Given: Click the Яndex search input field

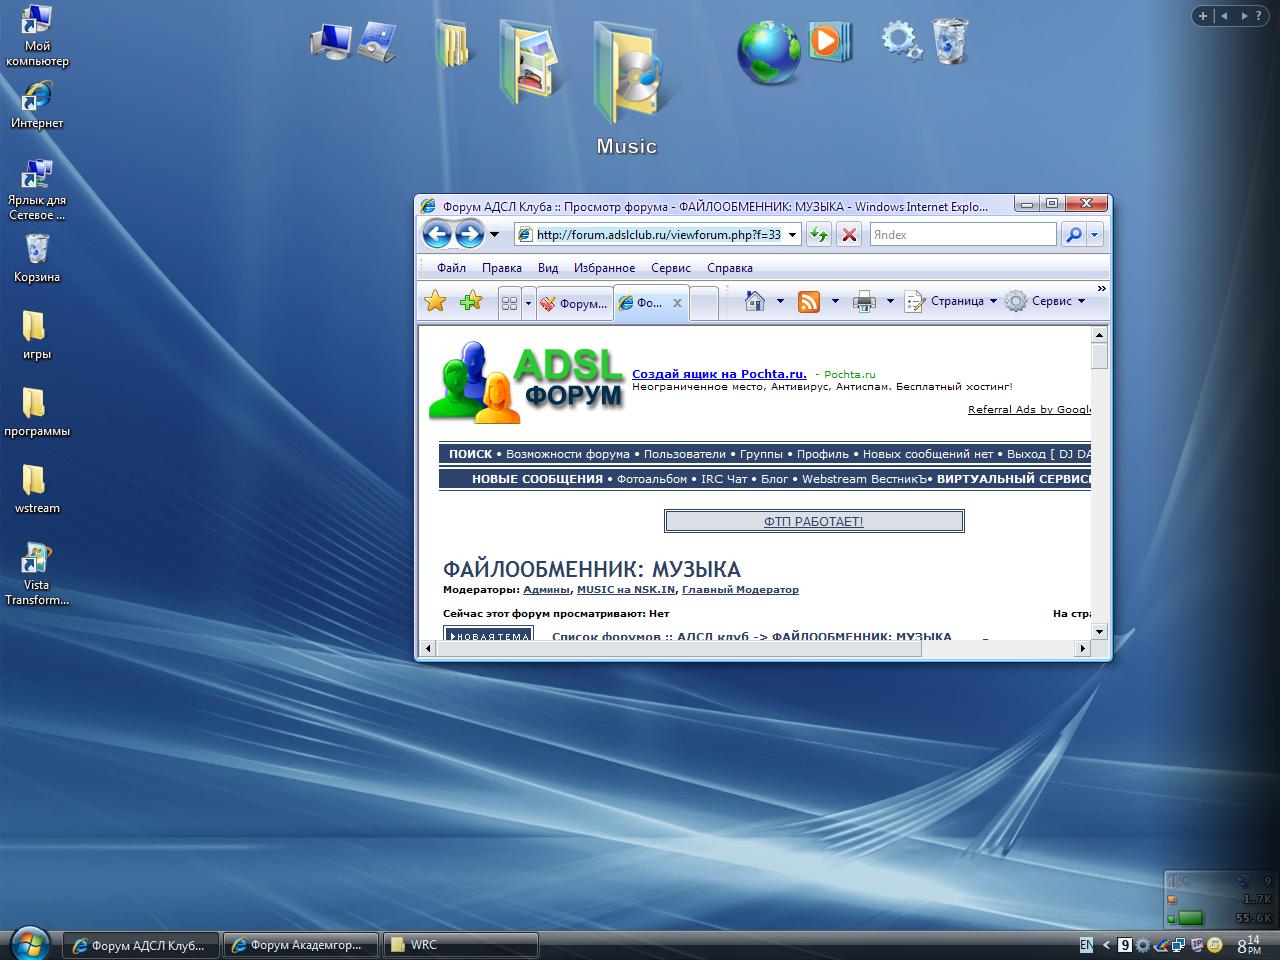Looking at the screenshot, I should point(961,235).
